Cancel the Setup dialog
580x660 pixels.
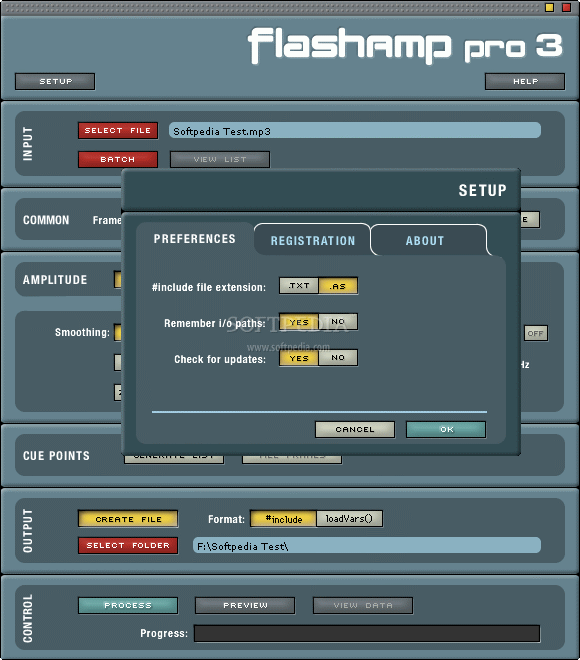pyautogui.click(x=355, y=429)
